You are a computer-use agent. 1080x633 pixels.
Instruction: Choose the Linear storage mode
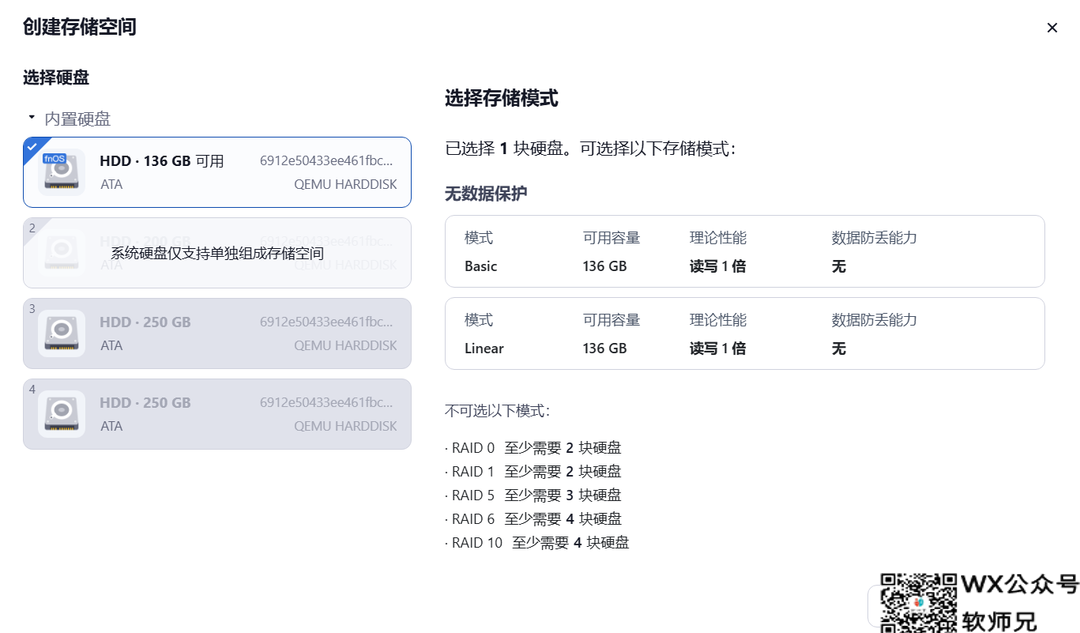pyautogui.click(x=744, y=334)
